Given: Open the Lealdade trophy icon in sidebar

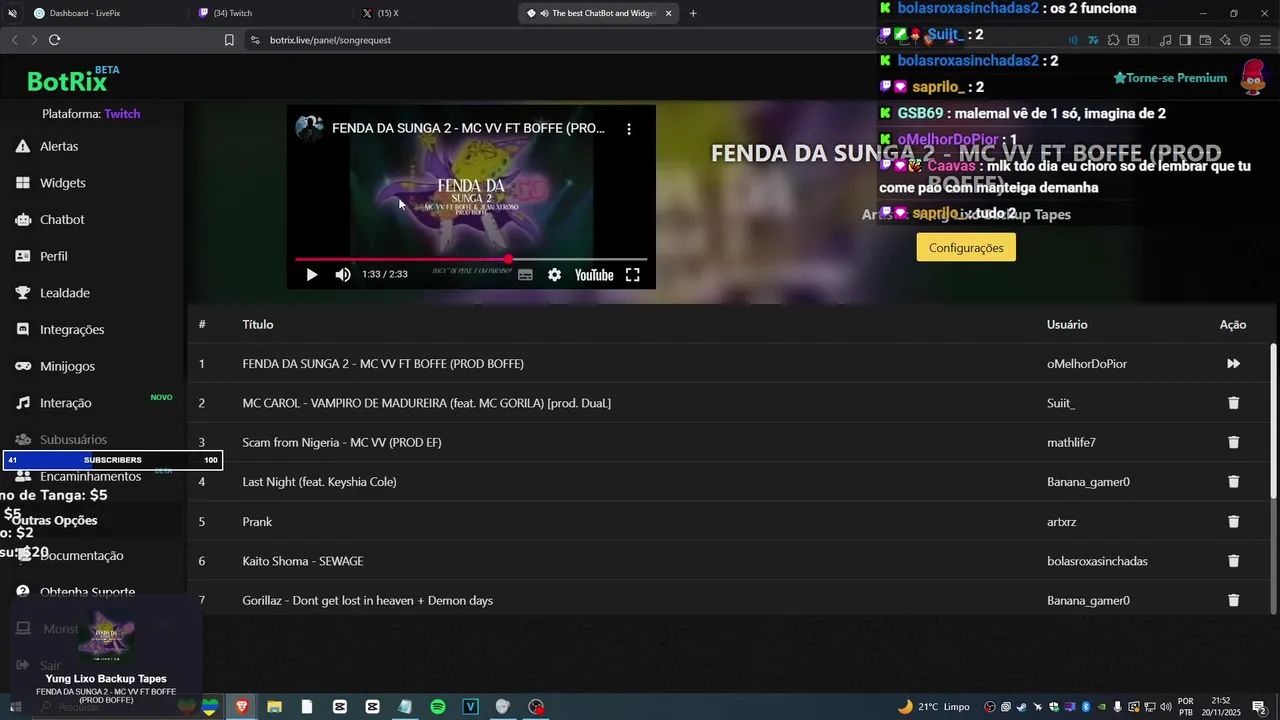Looking at the screenshot, I should tap(23, 293).
